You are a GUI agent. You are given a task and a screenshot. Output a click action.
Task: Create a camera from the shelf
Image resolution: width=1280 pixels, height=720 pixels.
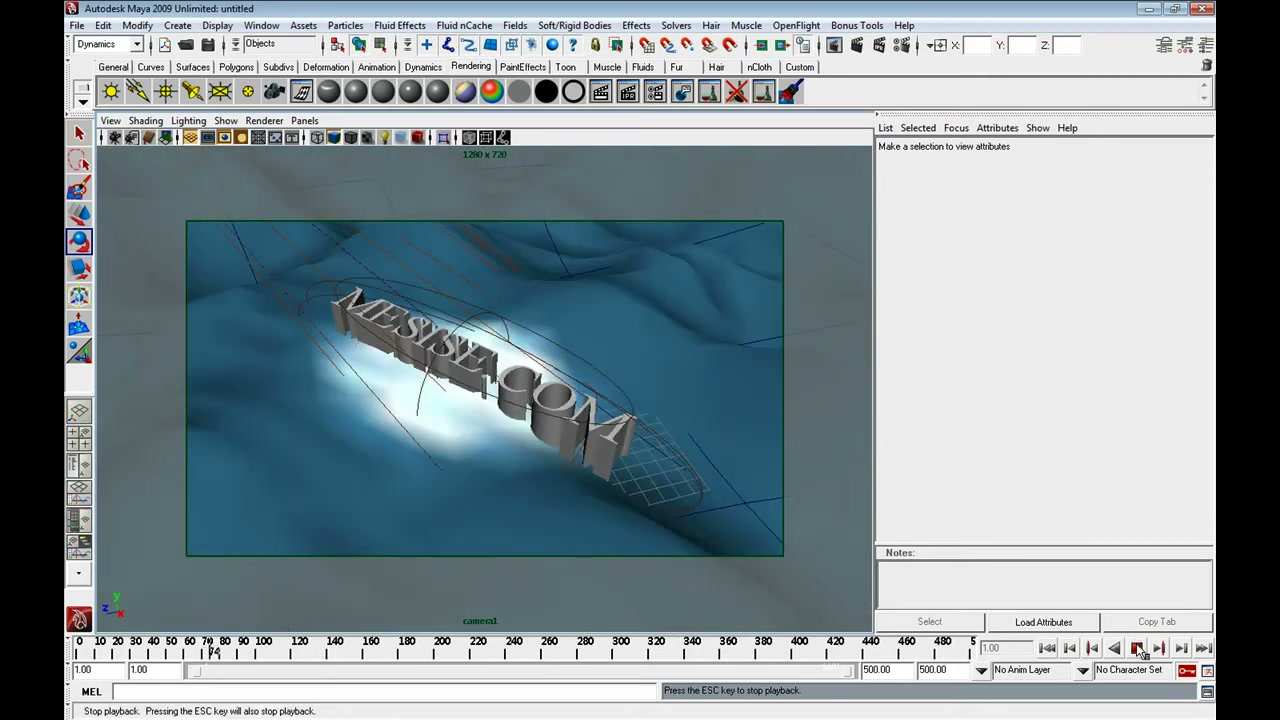[x=274, y=92]
